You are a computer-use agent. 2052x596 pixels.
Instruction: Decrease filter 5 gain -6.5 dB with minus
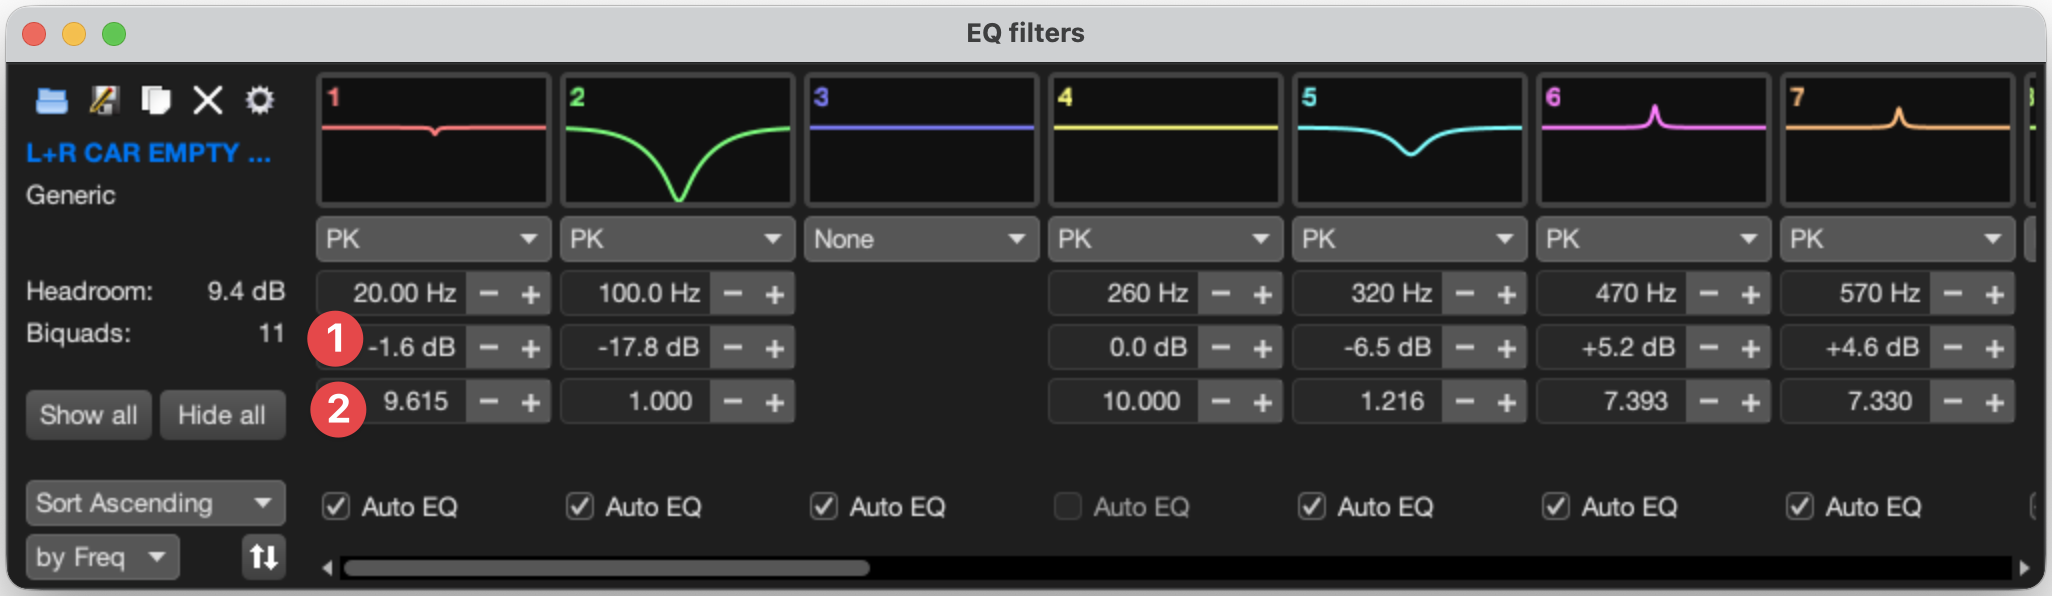pyautogui.click(x=1465, y=348)
